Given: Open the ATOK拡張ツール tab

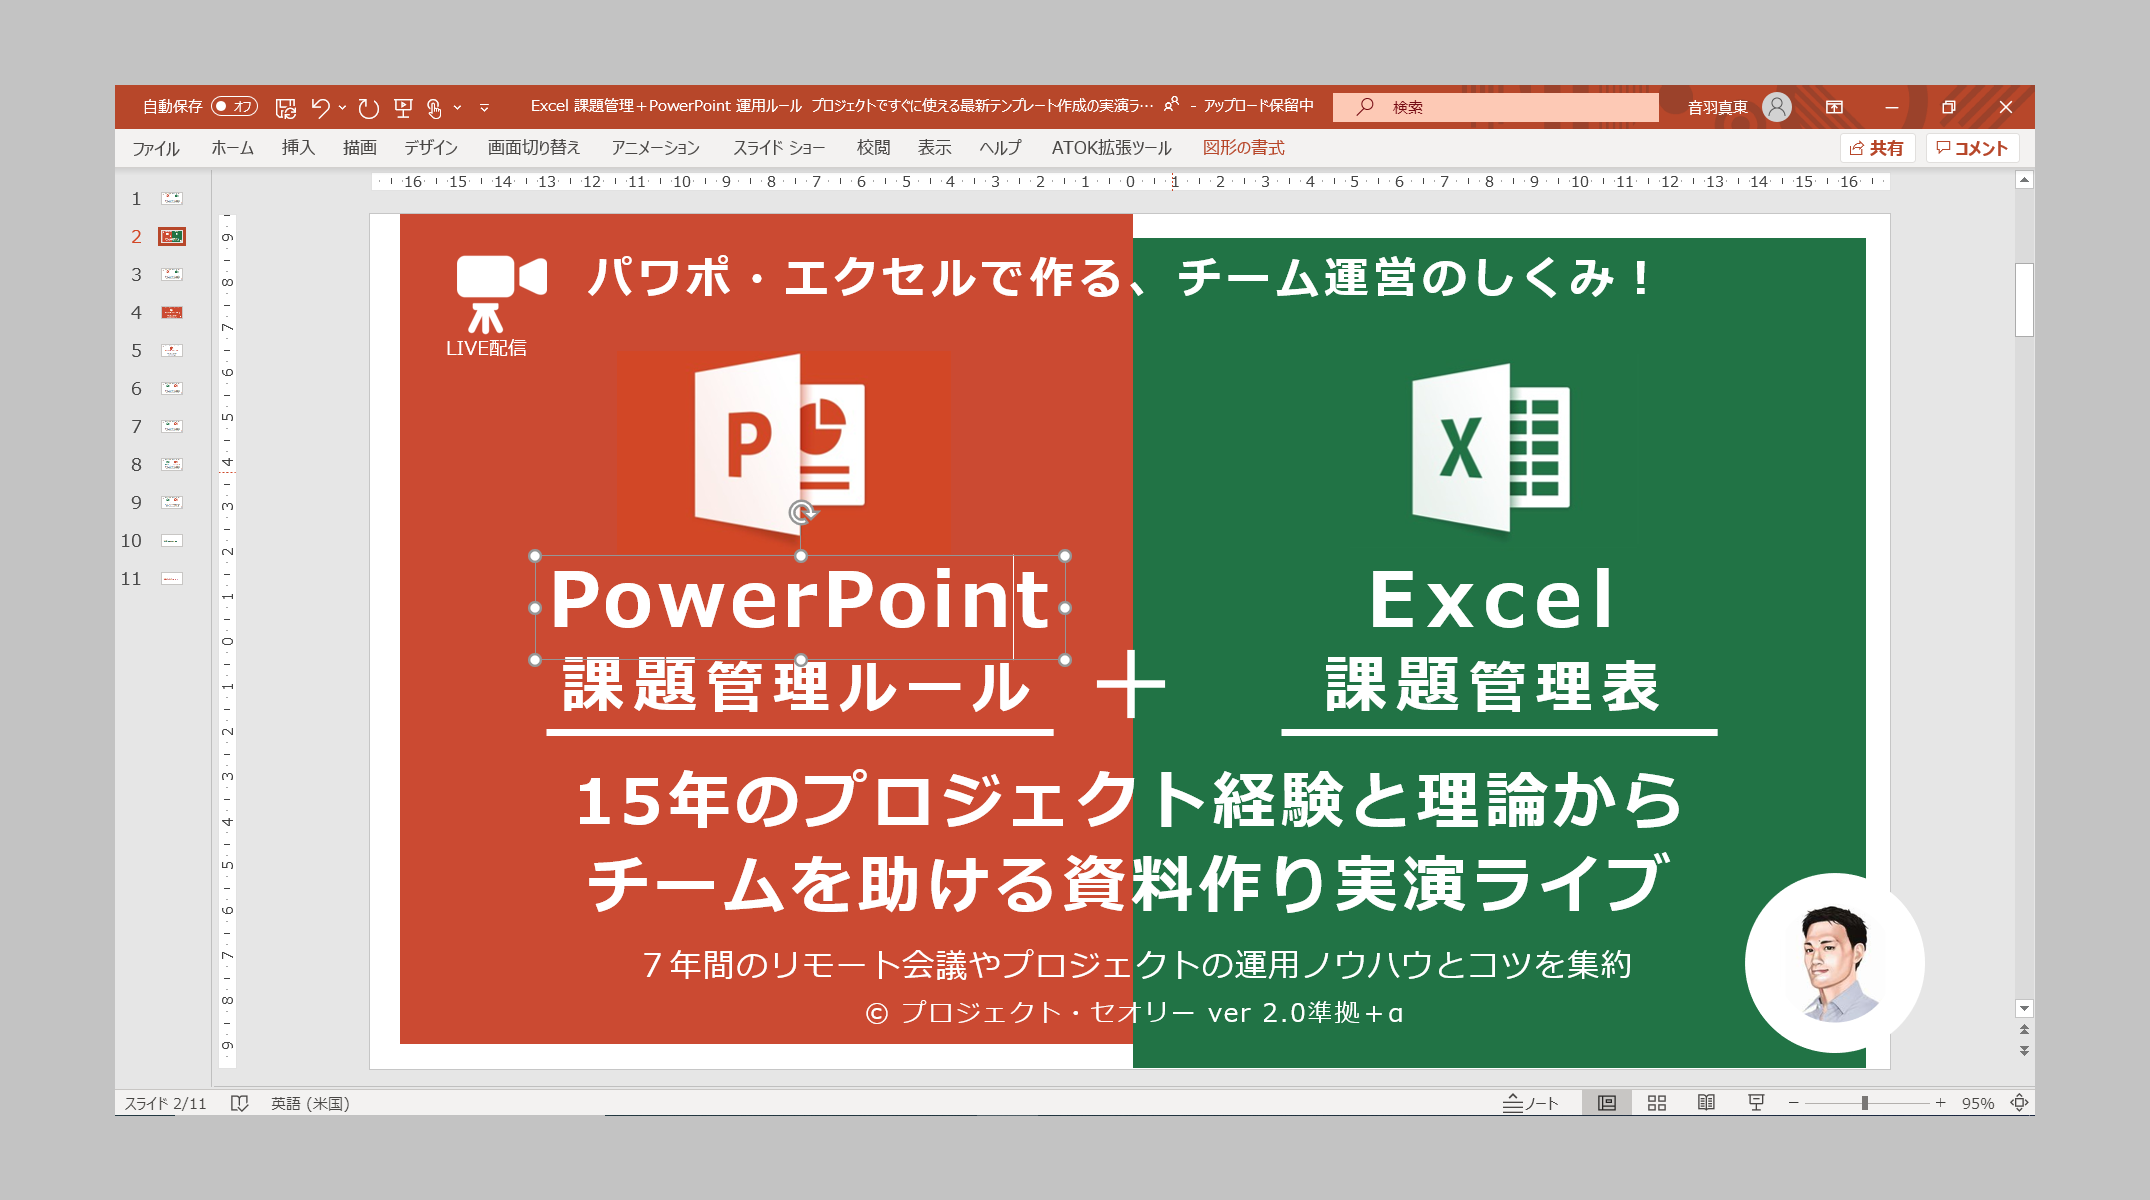Looking at the screenshot, I should [x=1111, y=148].
